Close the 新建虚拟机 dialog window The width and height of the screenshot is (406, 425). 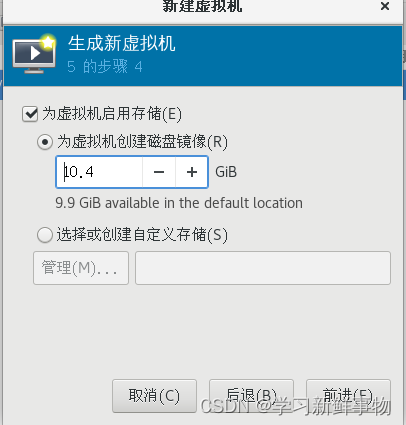pyautogui.click(x=385, y=6)
